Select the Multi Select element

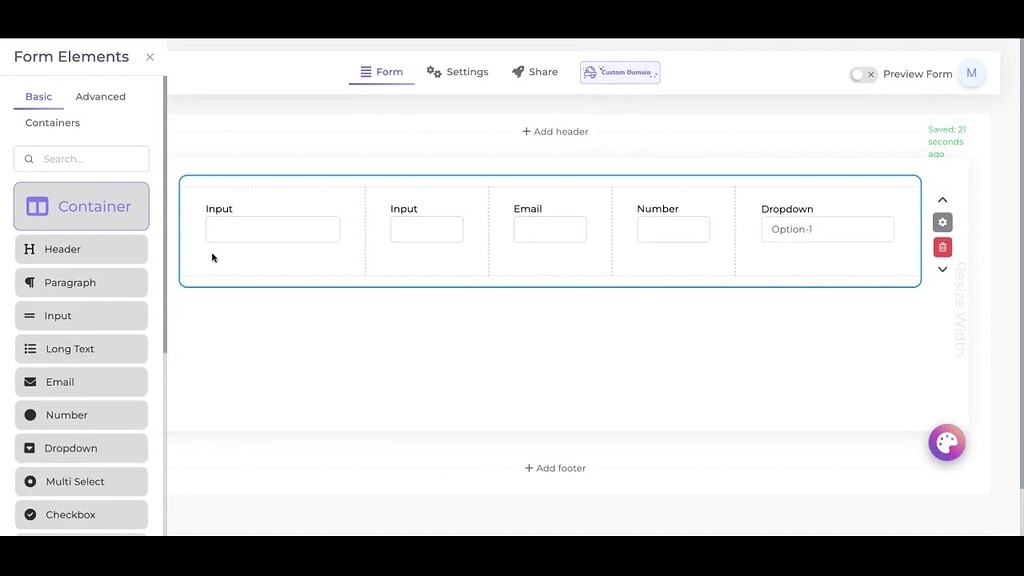[80, 481]
